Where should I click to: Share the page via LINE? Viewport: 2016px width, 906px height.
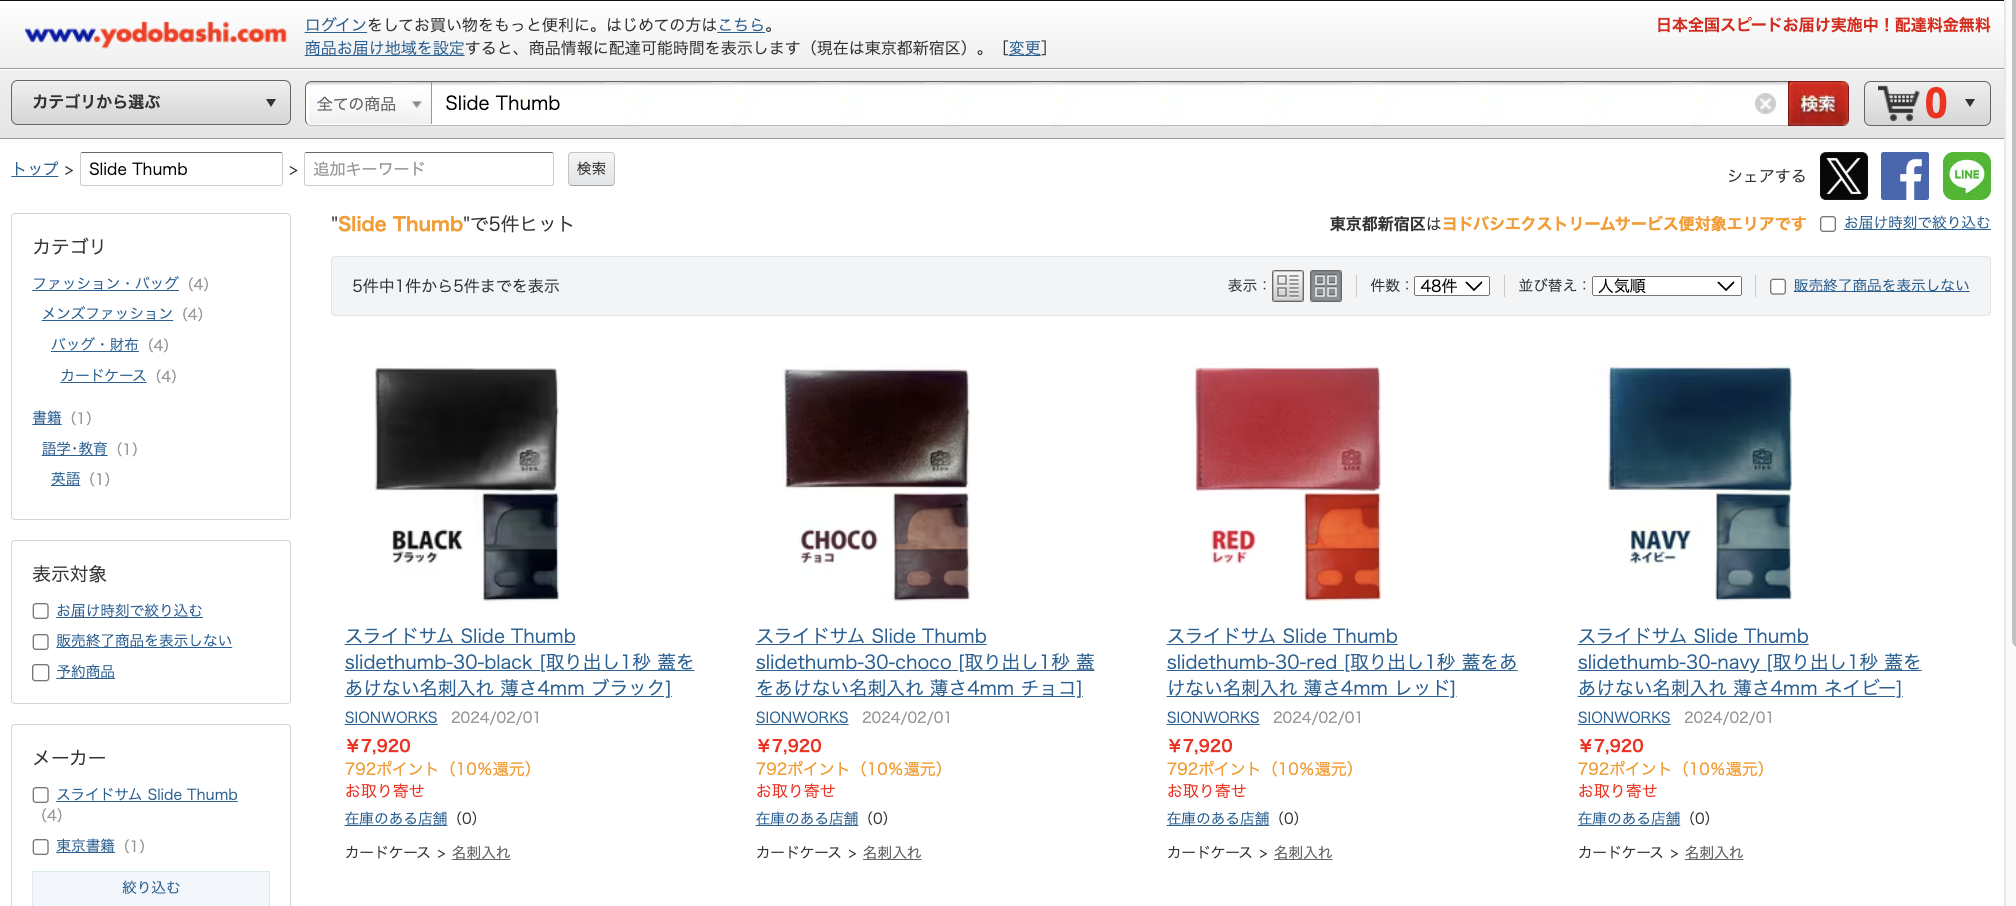1966,176
